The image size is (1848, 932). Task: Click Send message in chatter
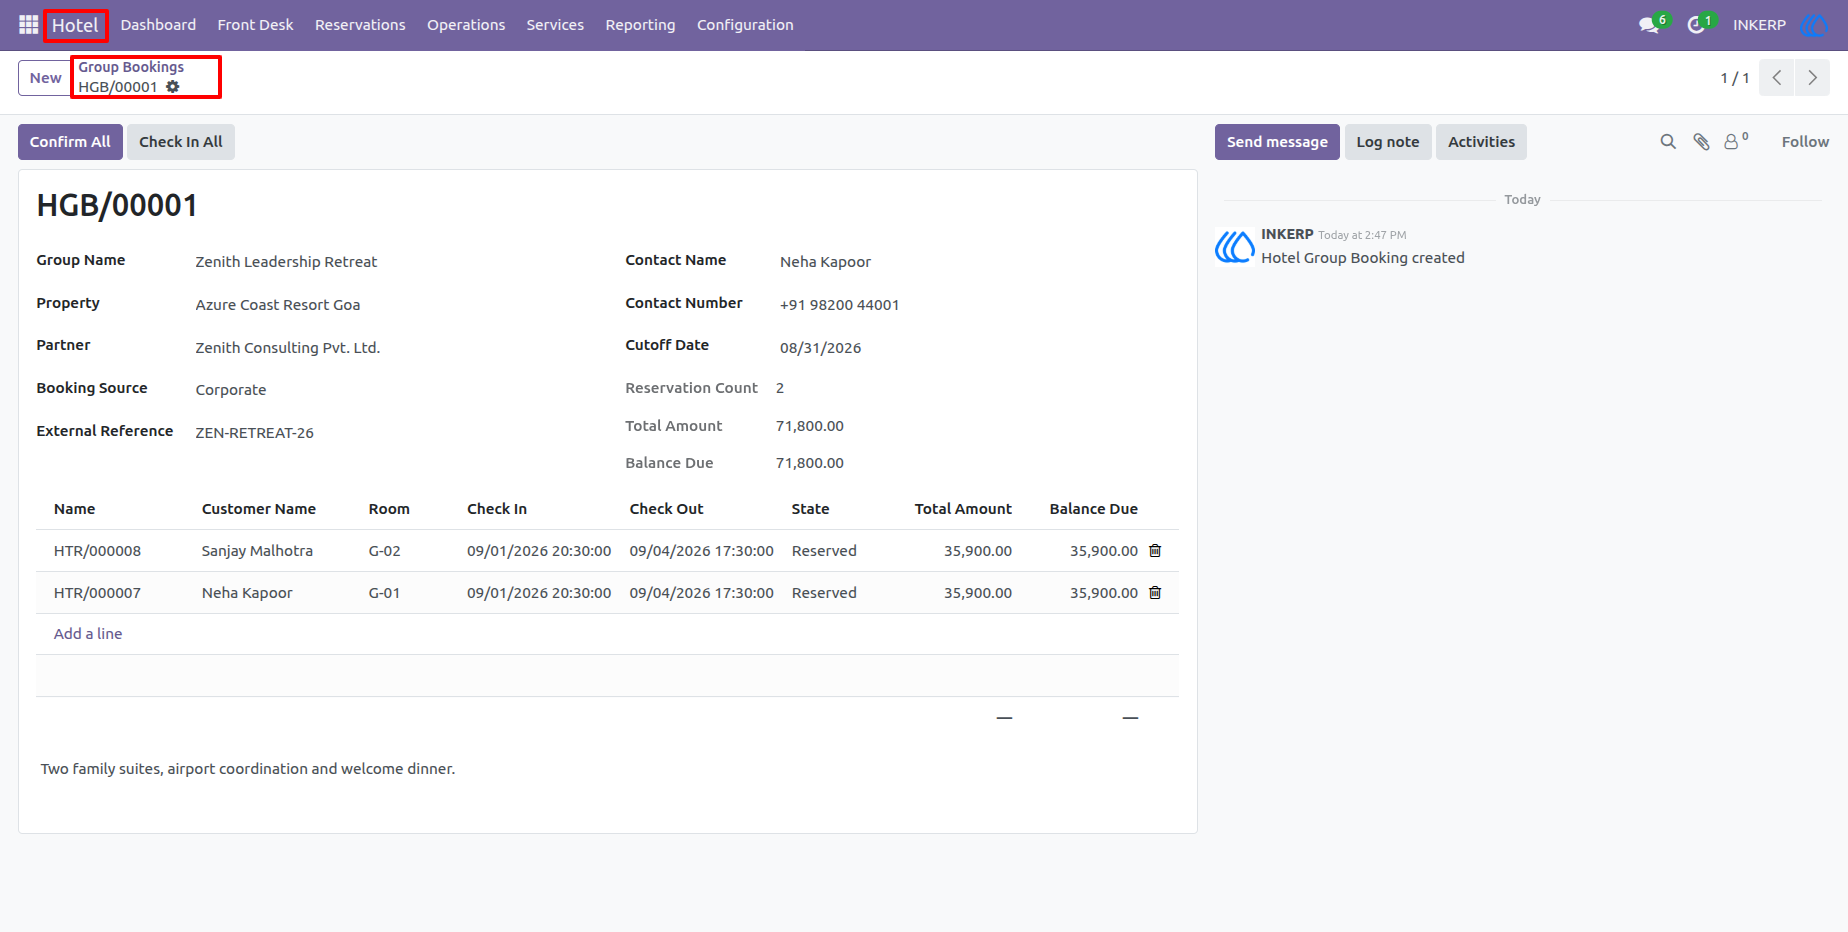coord(1277,142)
